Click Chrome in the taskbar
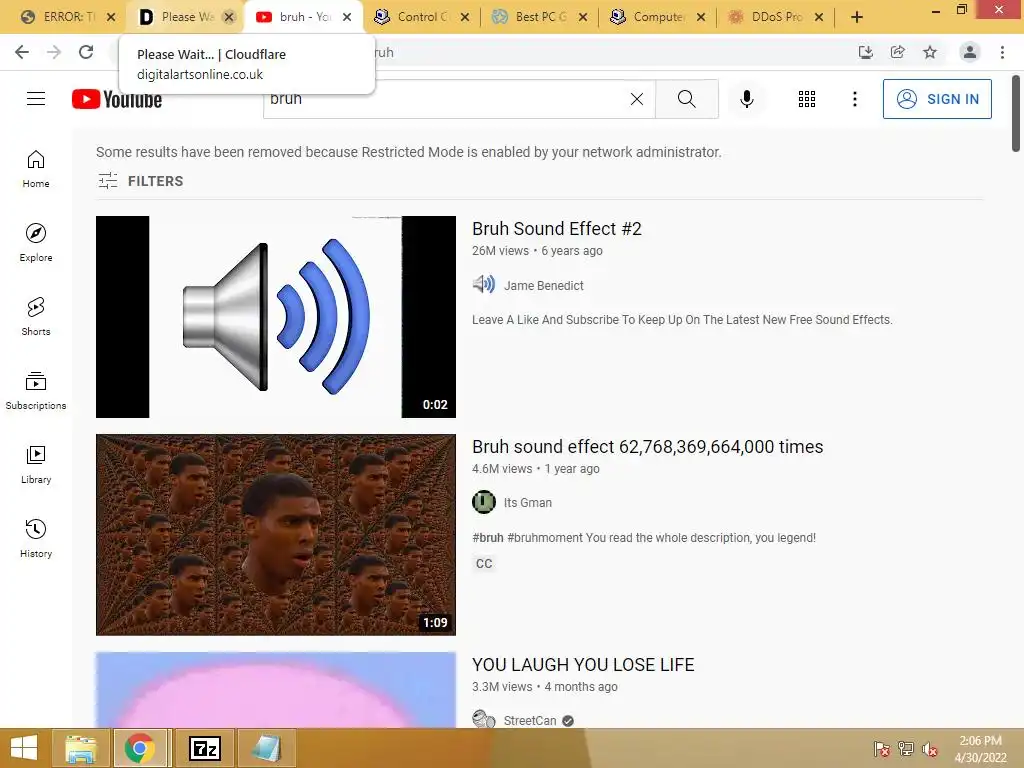This screenshot has width=1024, height=768. point(140,748)
